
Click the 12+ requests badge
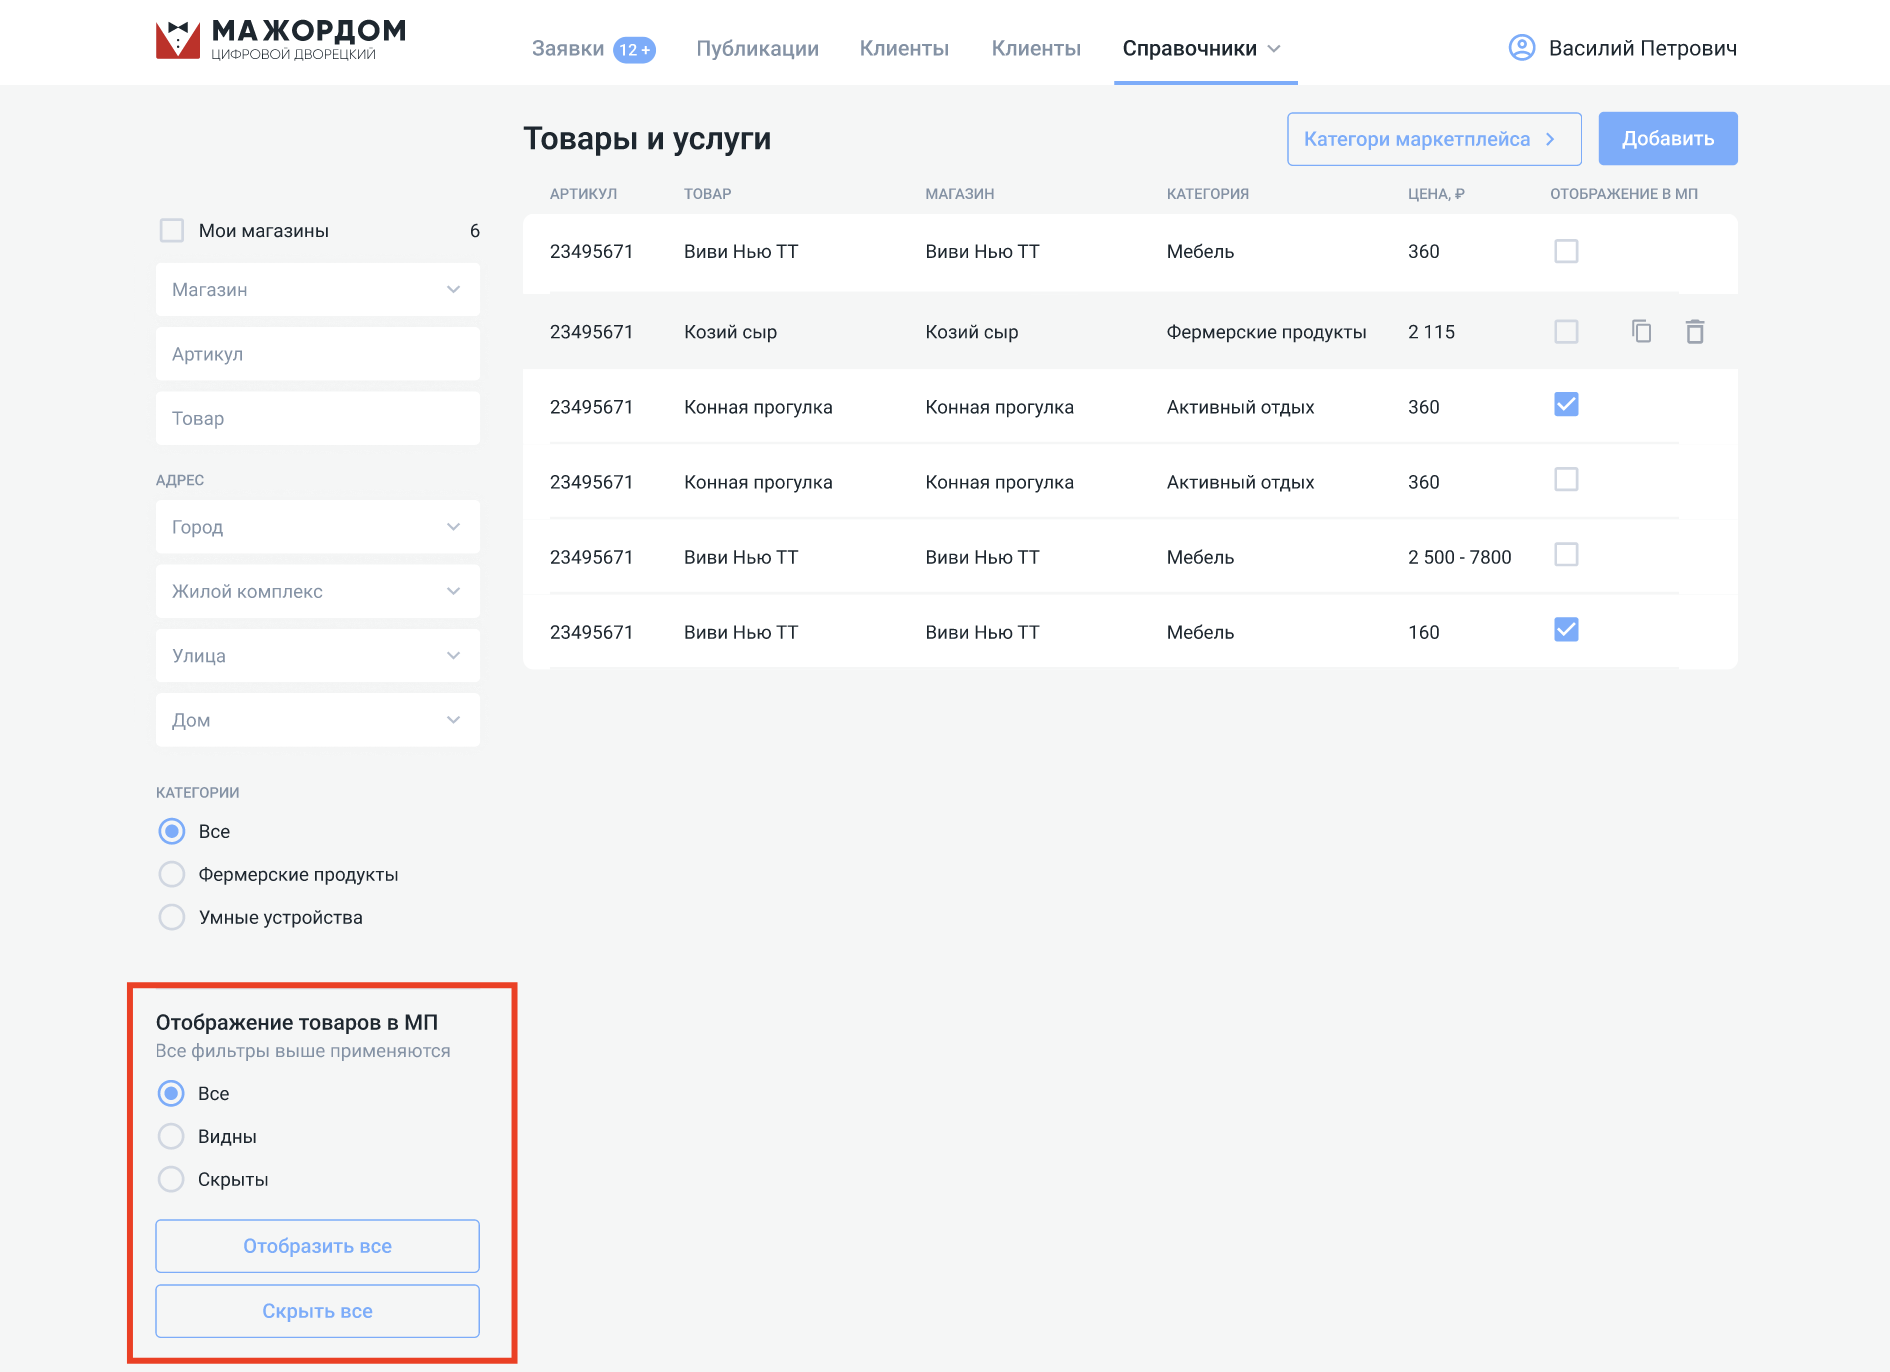634,50
